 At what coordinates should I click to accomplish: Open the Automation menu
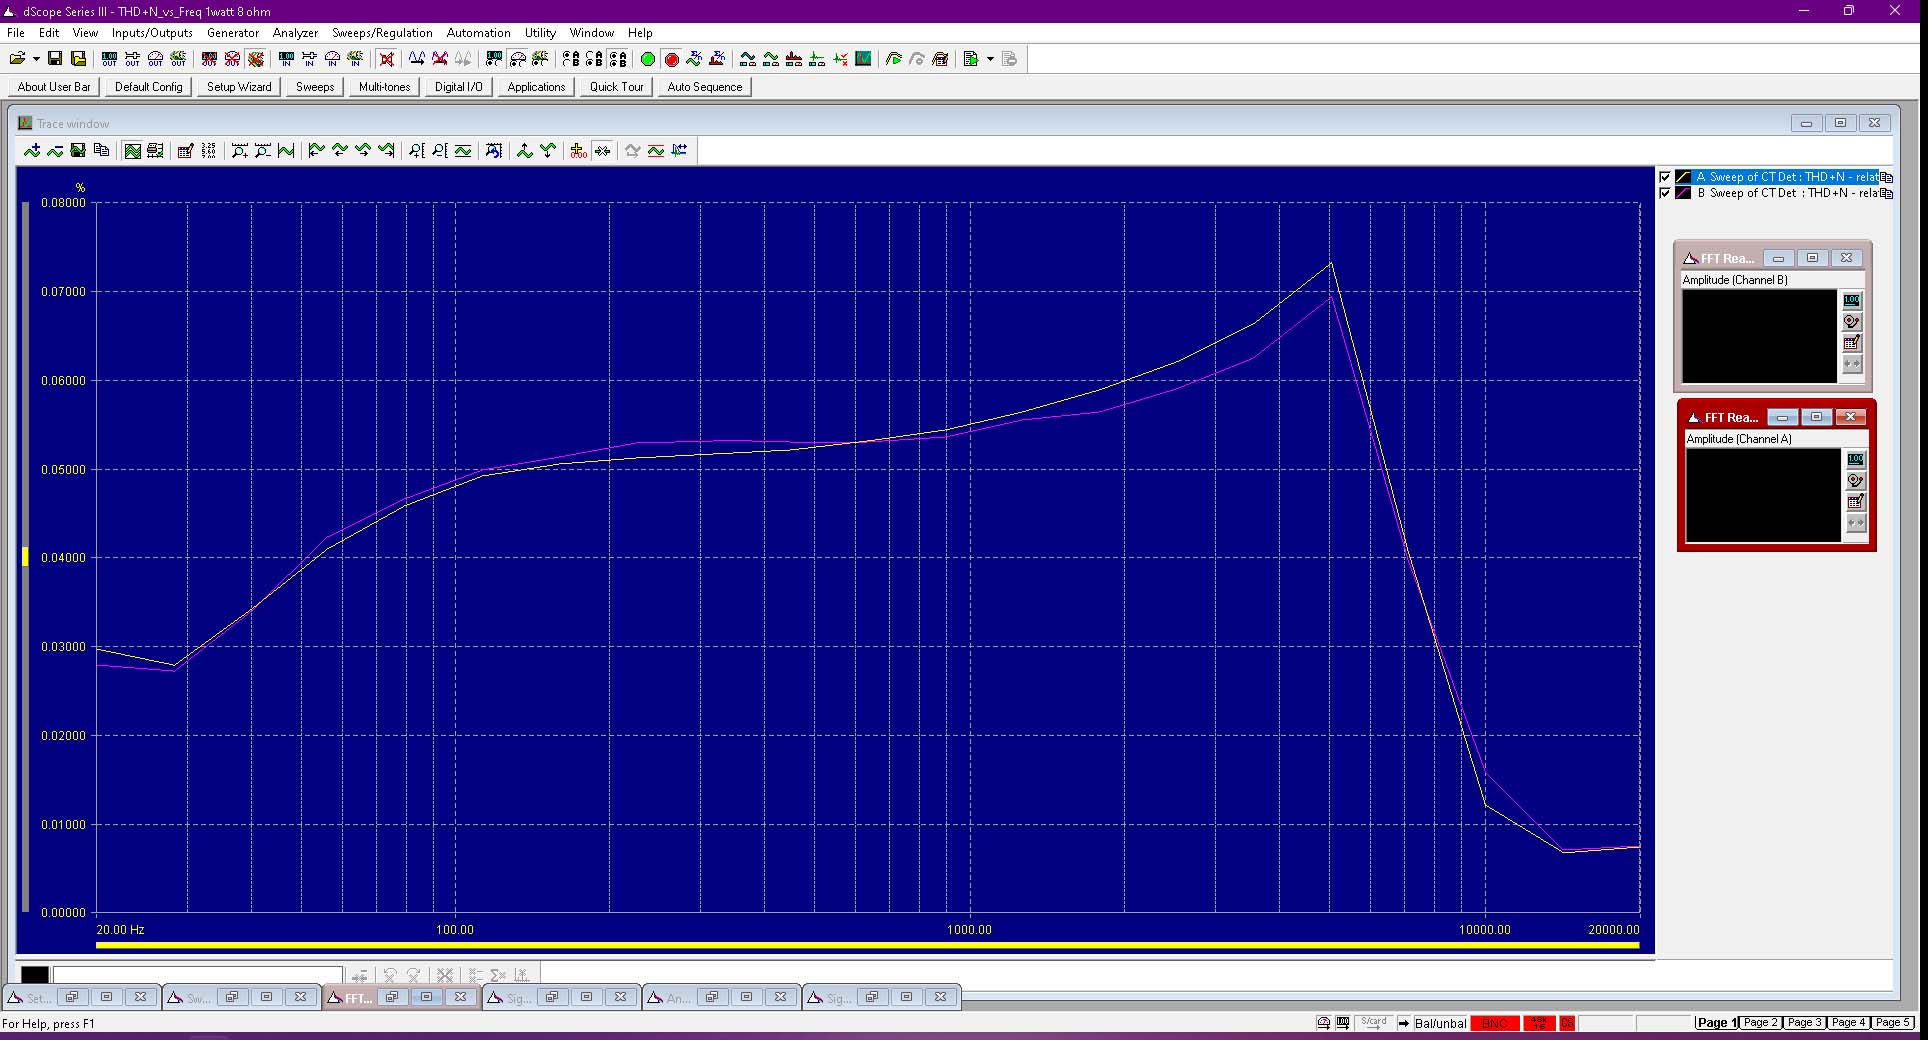click(478, 33)
